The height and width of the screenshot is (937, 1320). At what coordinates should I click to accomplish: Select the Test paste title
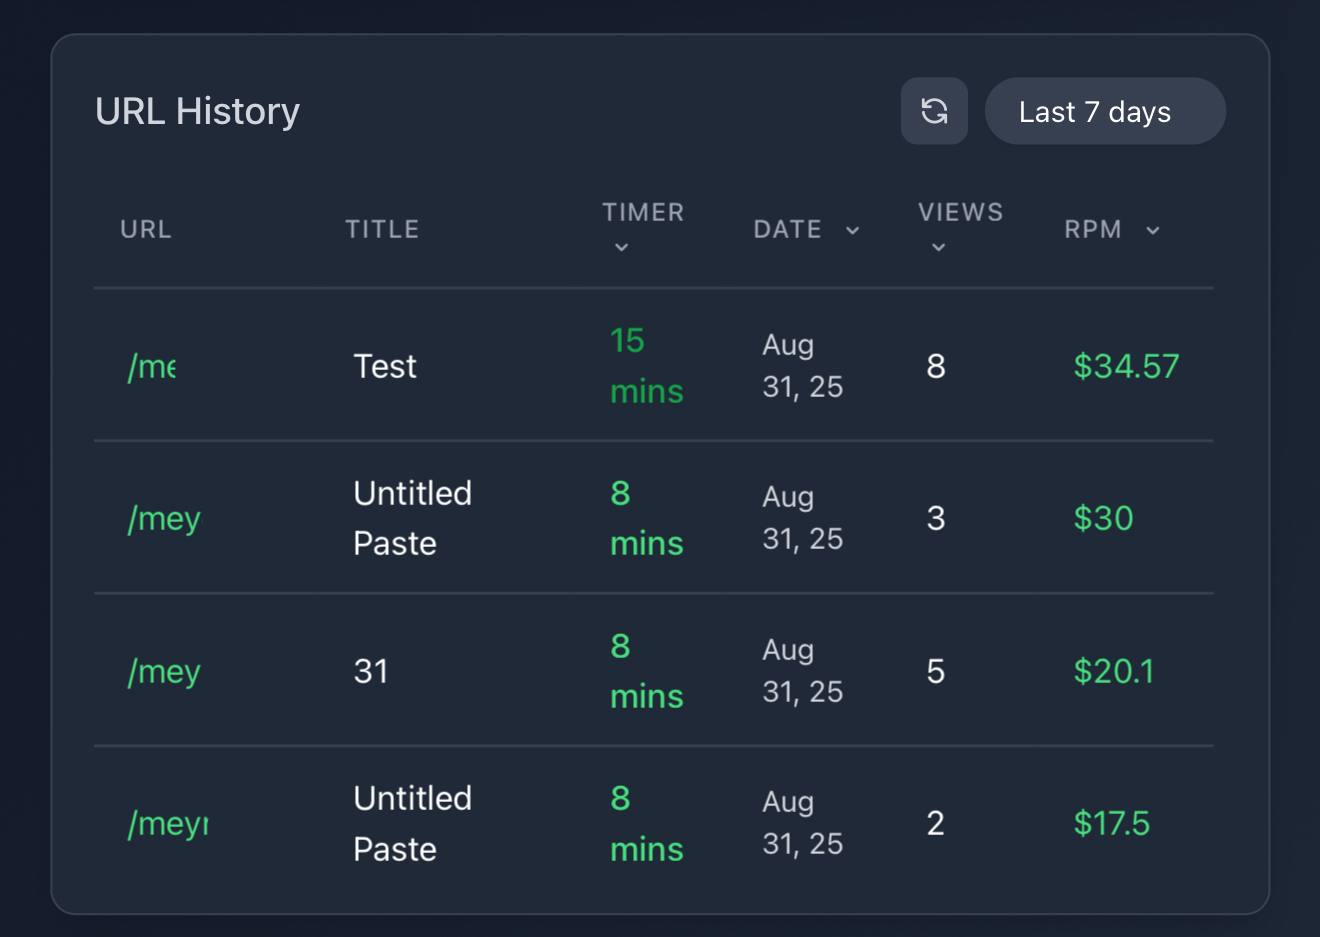coord(384,366)
